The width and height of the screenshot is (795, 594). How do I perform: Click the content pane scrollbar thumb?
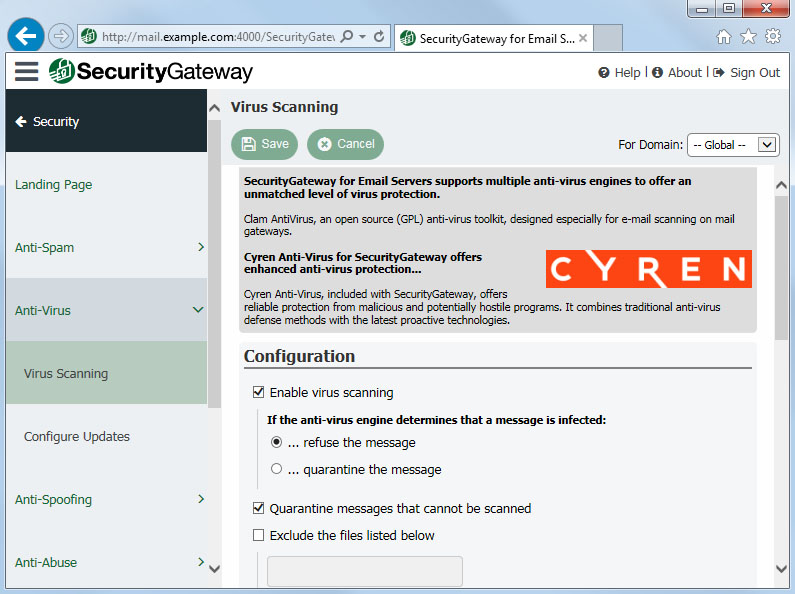781,268
